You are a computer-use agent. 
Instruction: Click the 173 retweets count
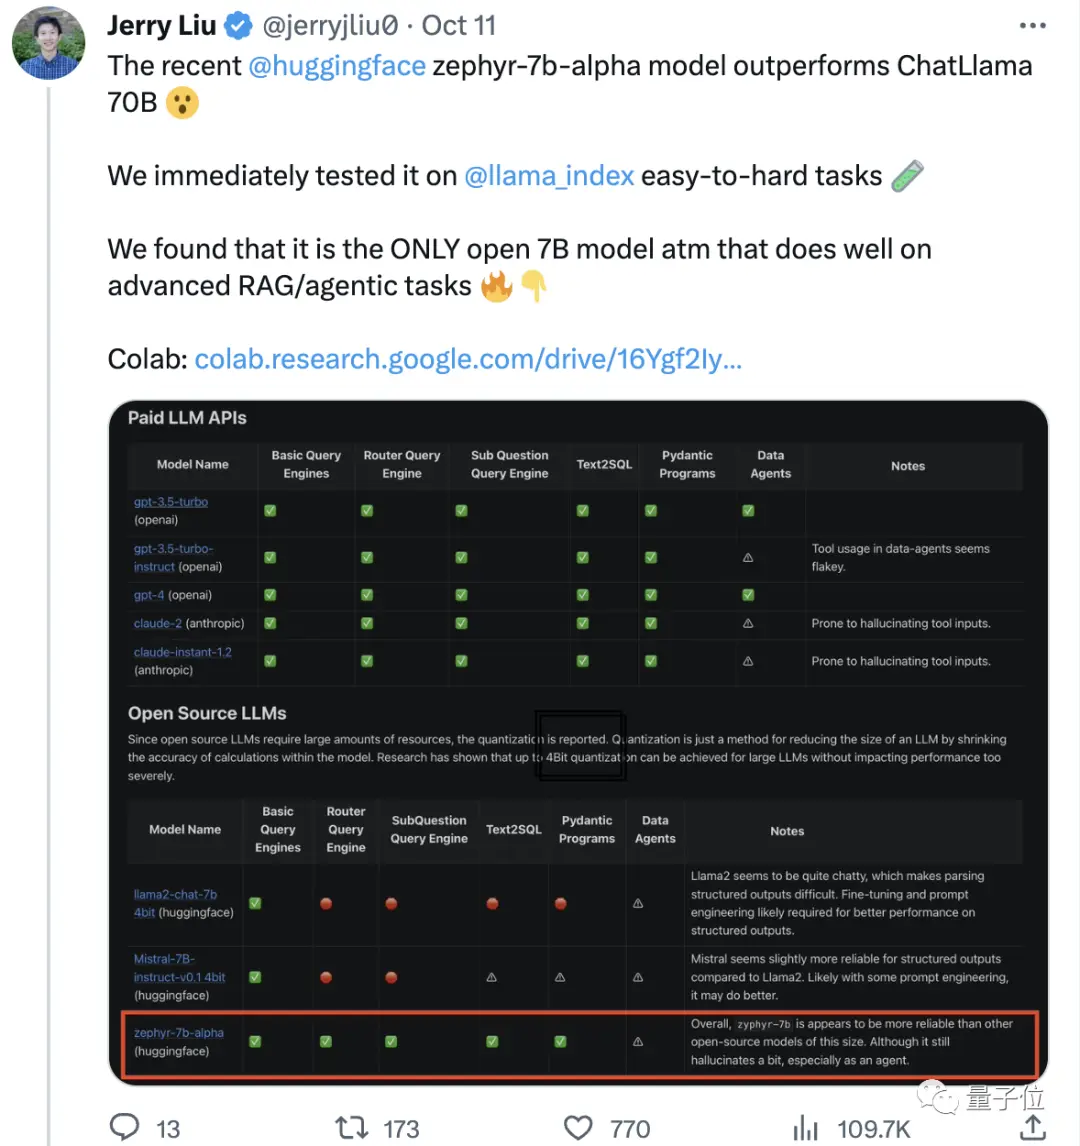point(401,1129)
